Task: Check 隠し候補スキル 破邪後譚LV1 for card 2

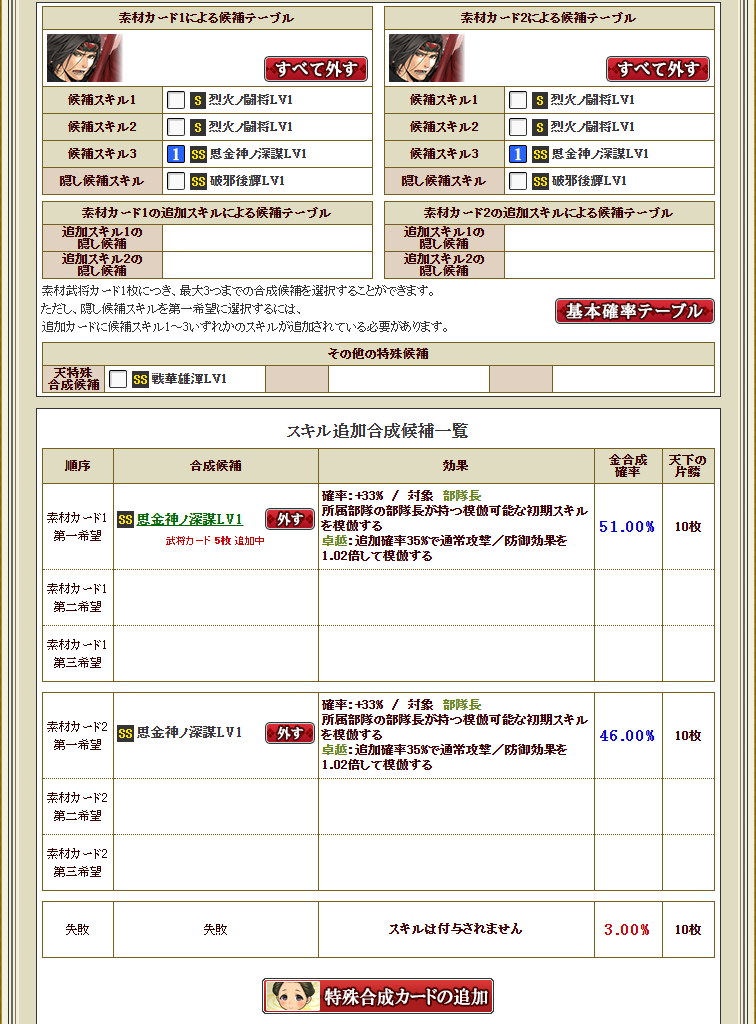Action: (518, 181)
